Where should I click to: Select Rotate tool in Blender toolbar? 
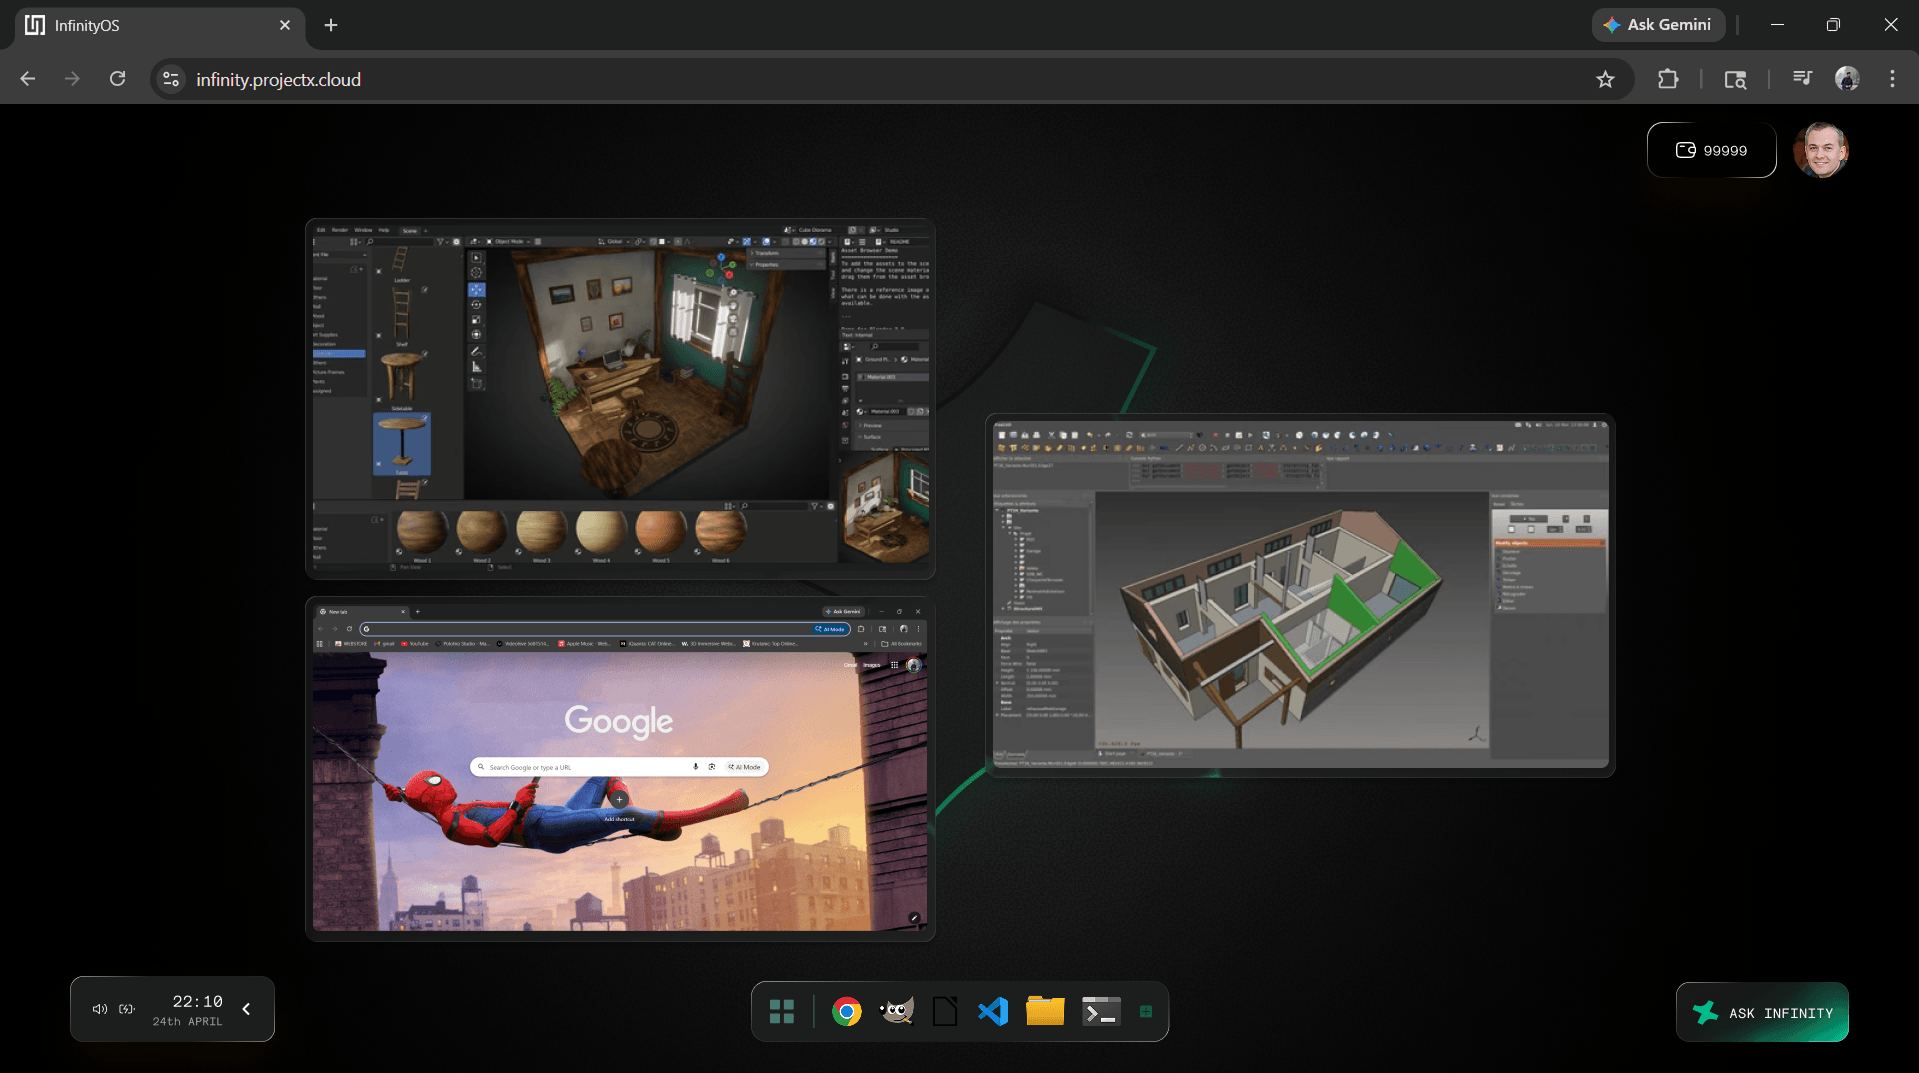coord(476,305)
